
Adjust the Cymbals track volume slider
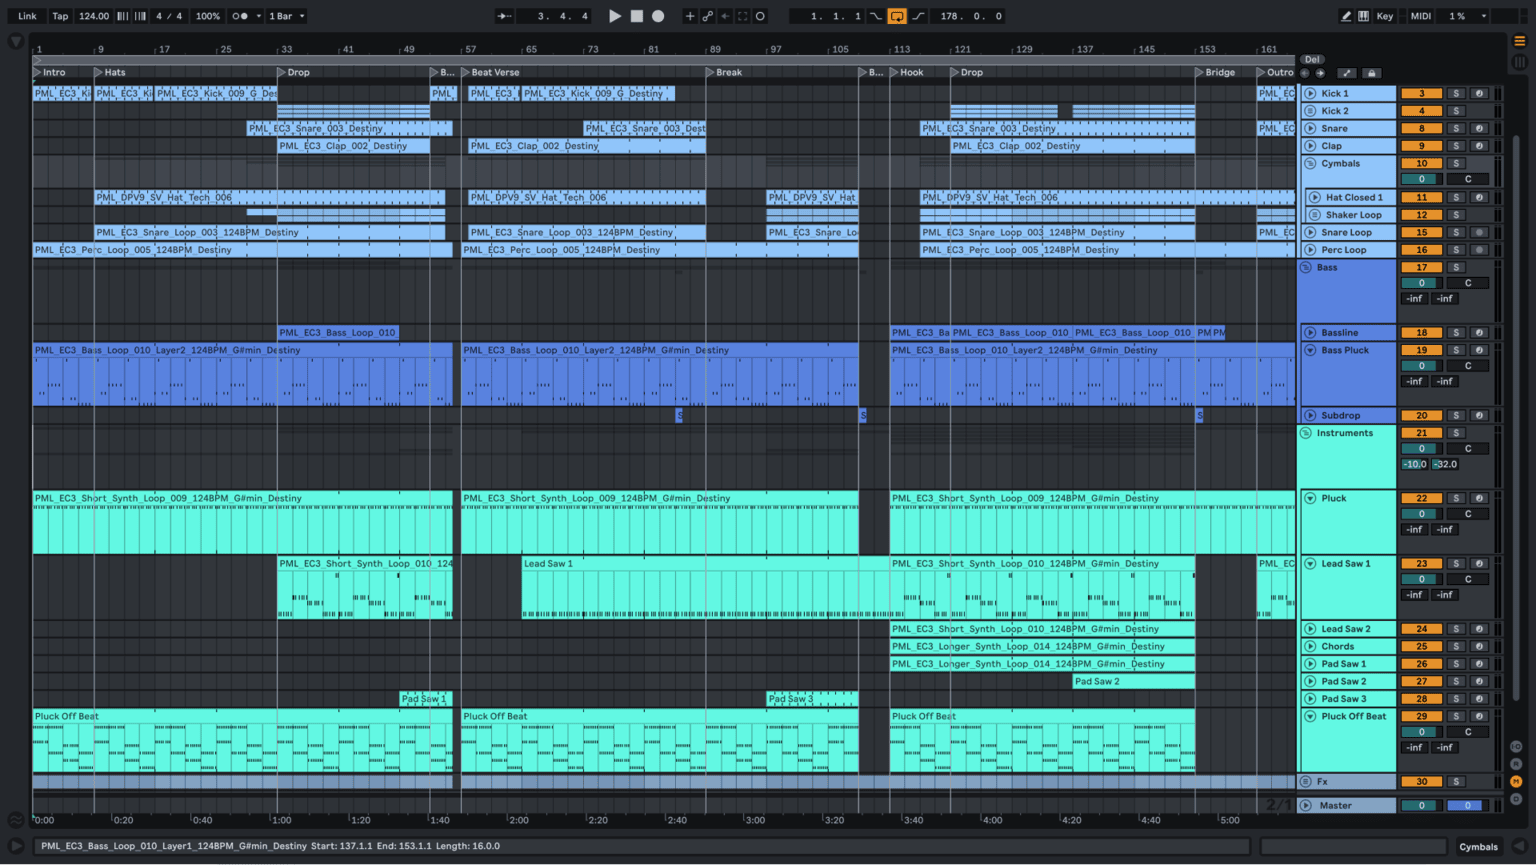1421,180
